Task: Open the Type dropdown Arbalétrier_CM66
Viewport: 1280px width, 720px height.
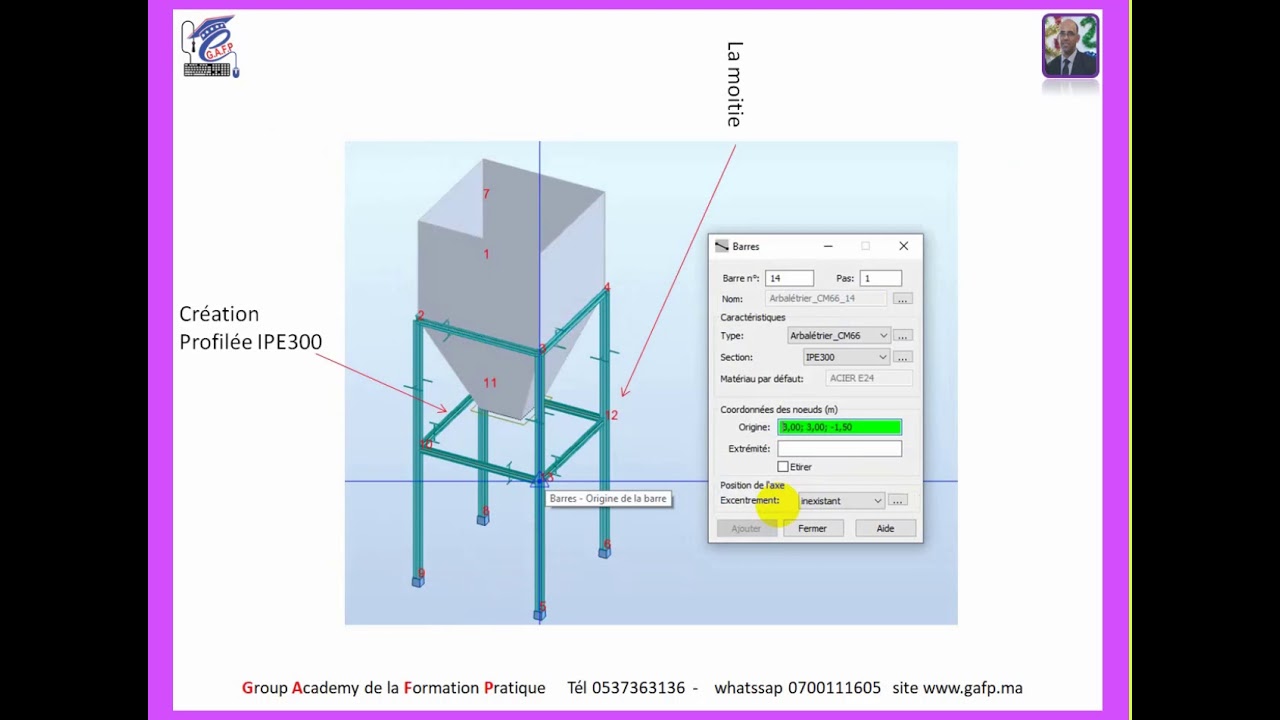Action: coord(838,336)
